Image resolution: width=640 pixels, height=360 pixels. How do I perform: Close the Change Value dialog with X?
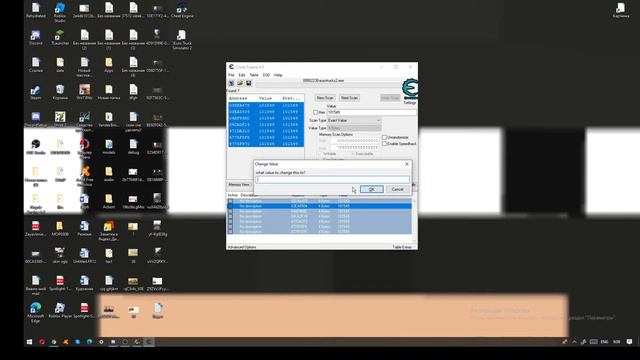point(407,164)
